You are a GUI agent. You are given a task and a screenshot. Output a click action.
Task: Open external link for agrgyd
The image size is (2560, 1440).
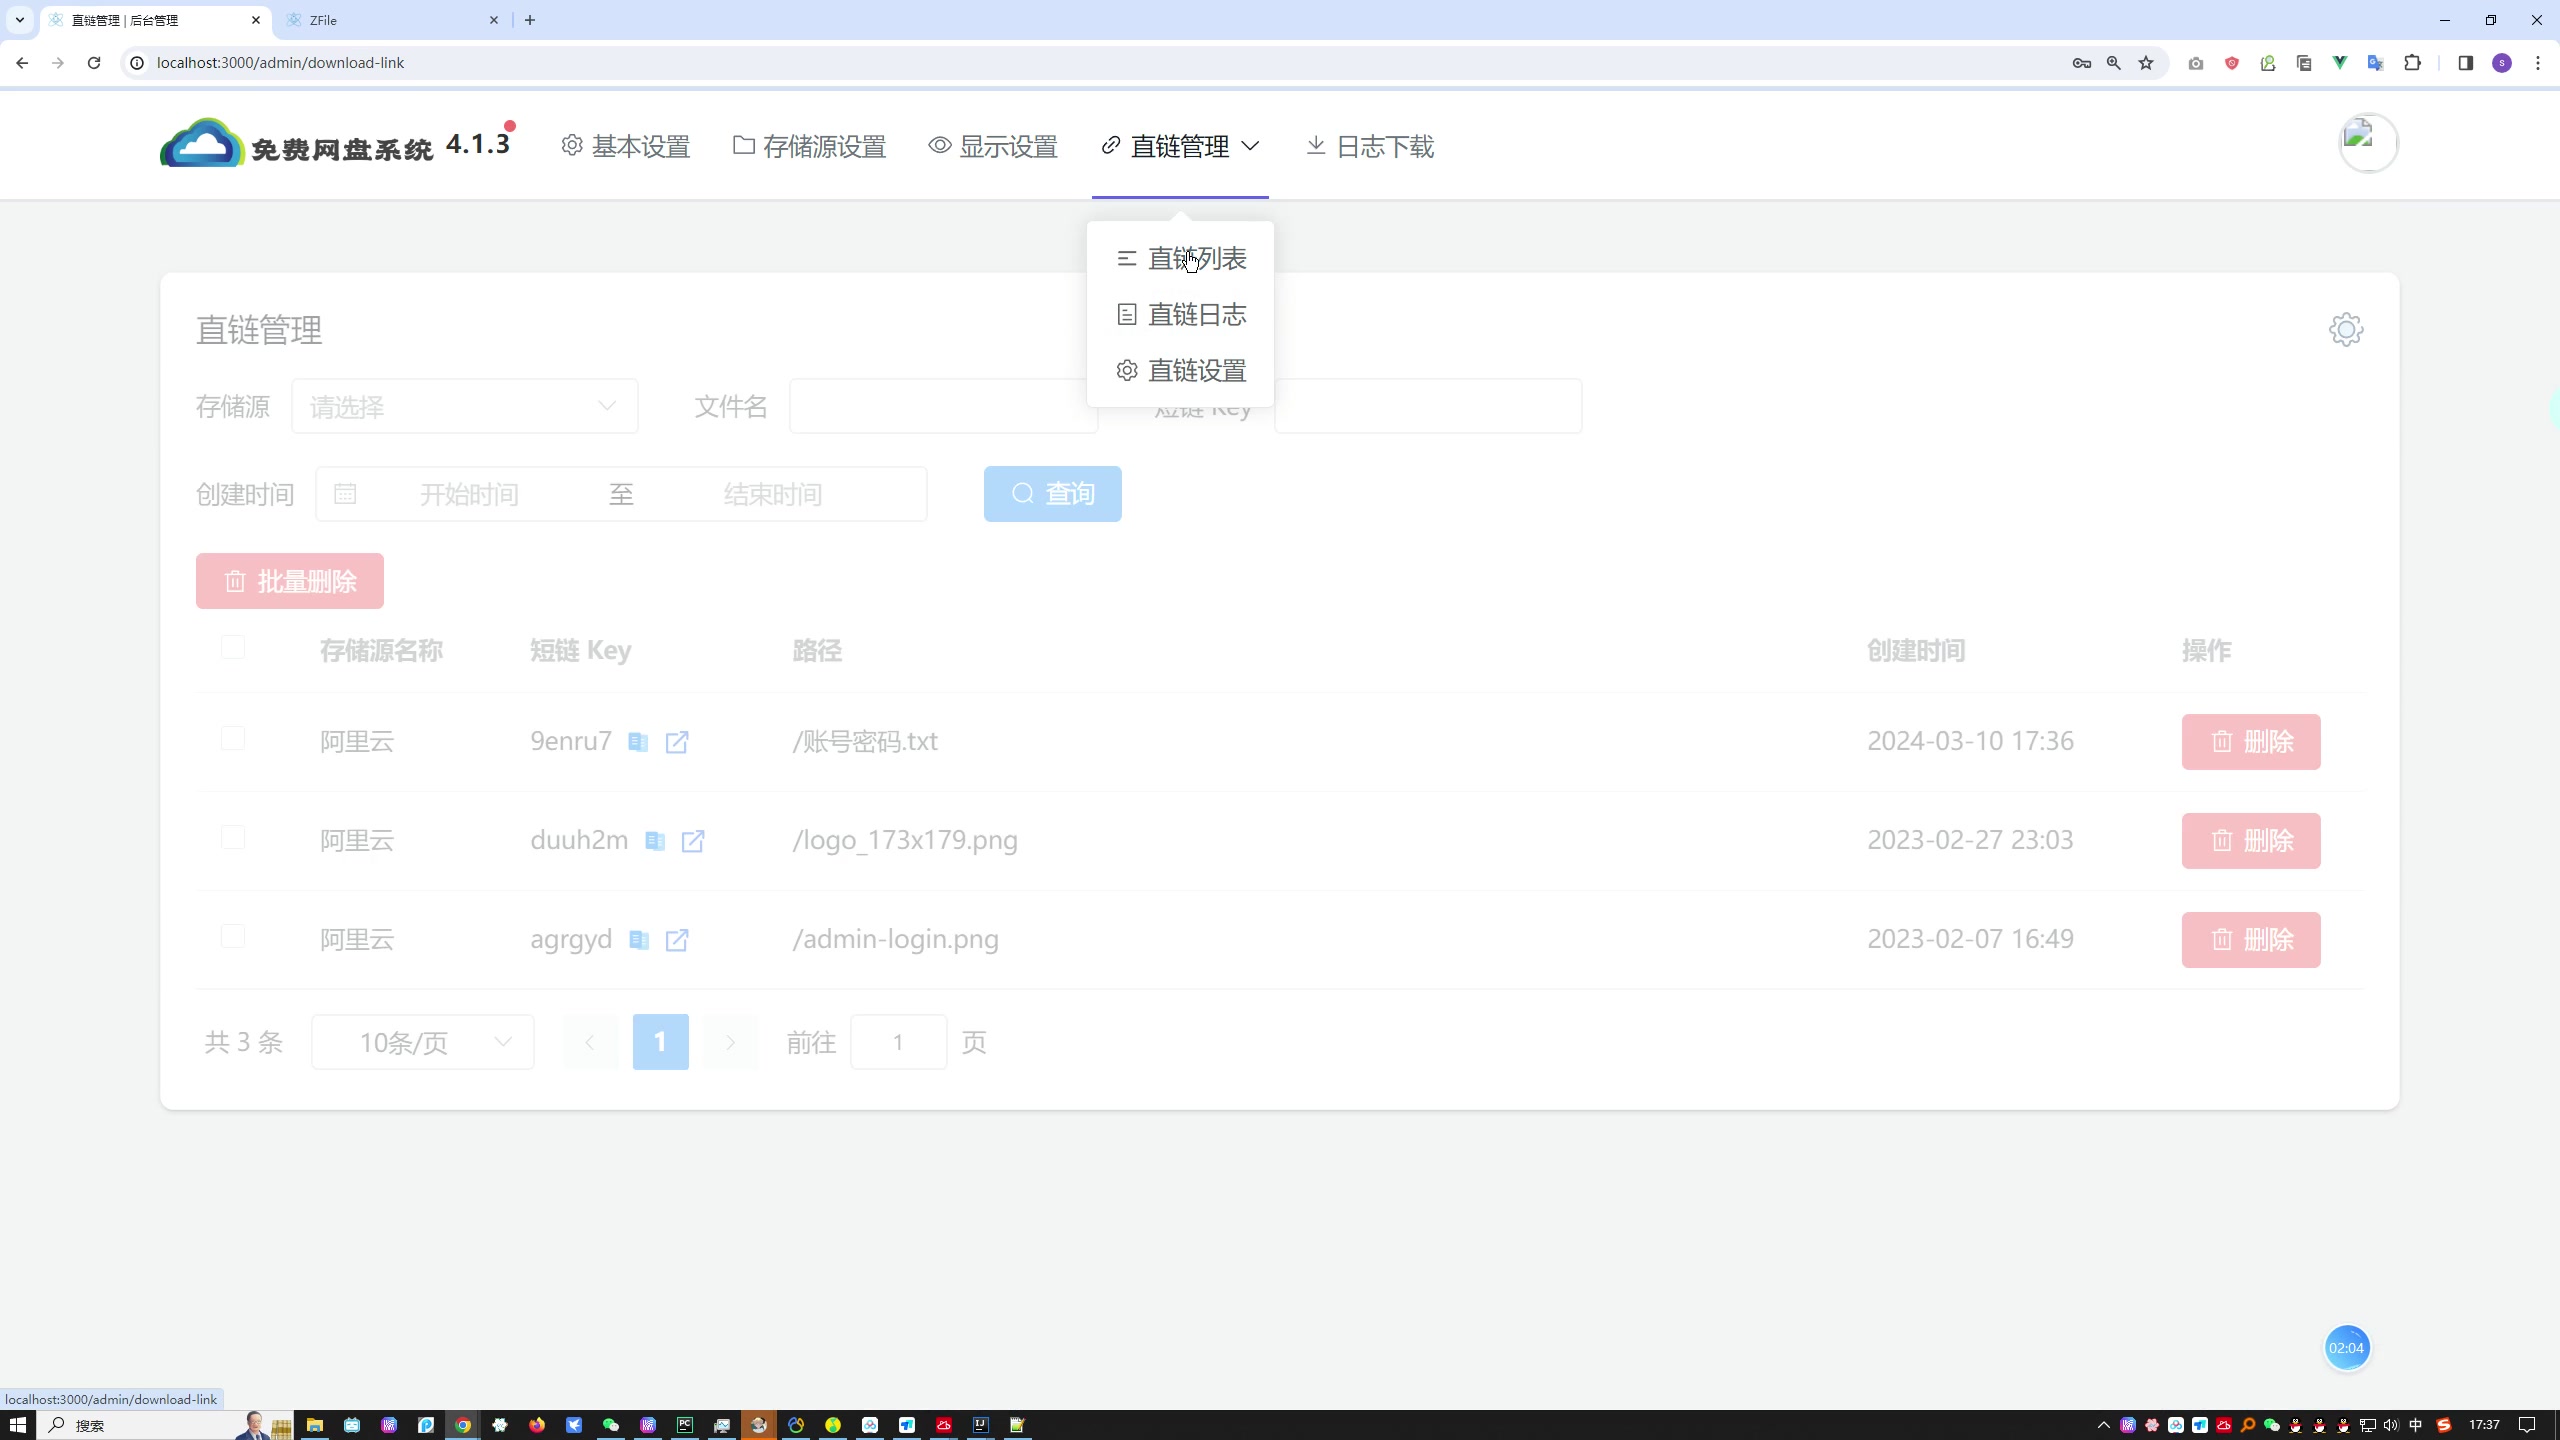[x=677, y=940]
